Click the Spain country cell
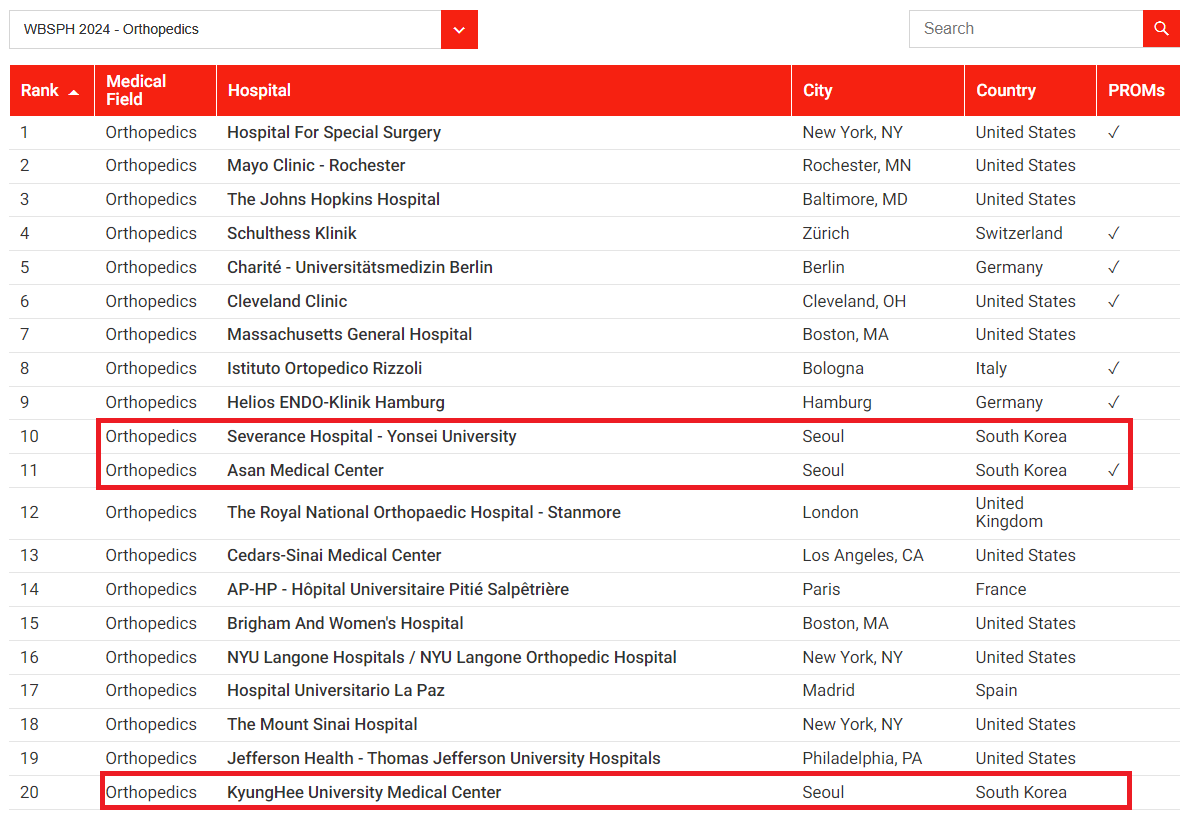The height and width of the screenshot is (816, 1185). point(996,691)
